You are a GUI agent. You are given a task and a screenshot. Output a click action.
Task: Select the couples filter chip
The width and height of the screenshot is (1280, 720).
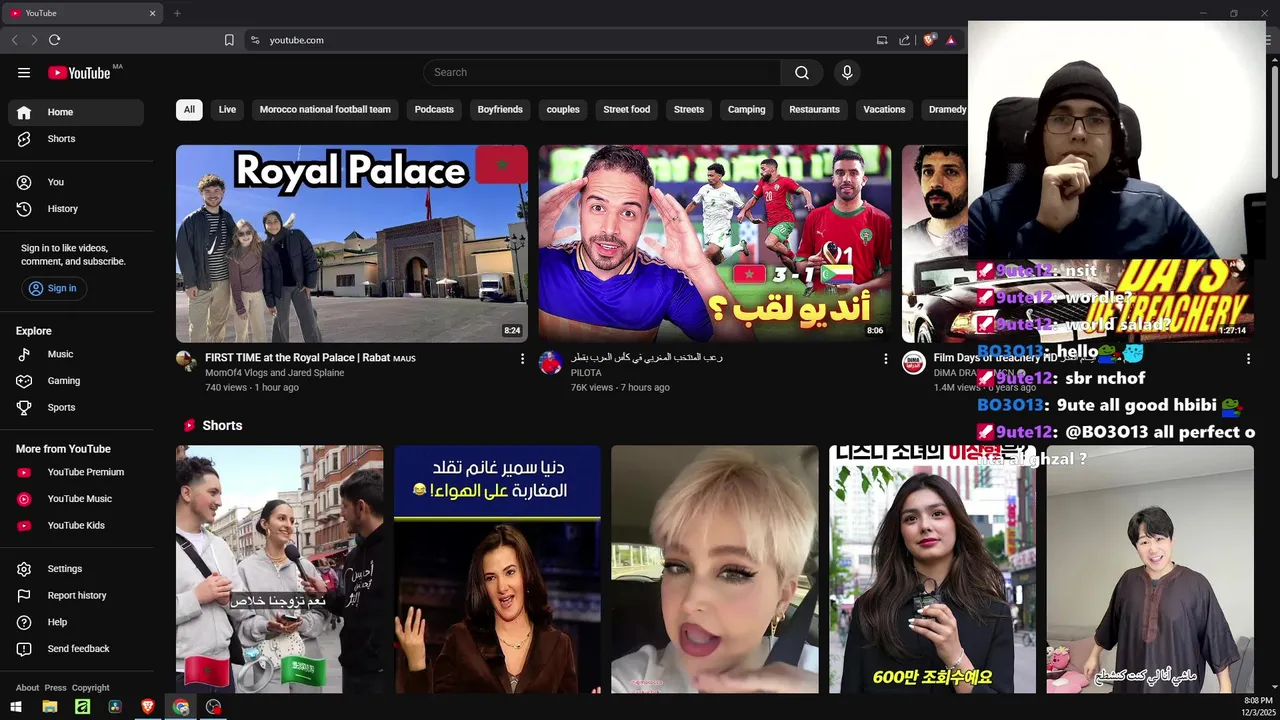click(x=563, y=109)
